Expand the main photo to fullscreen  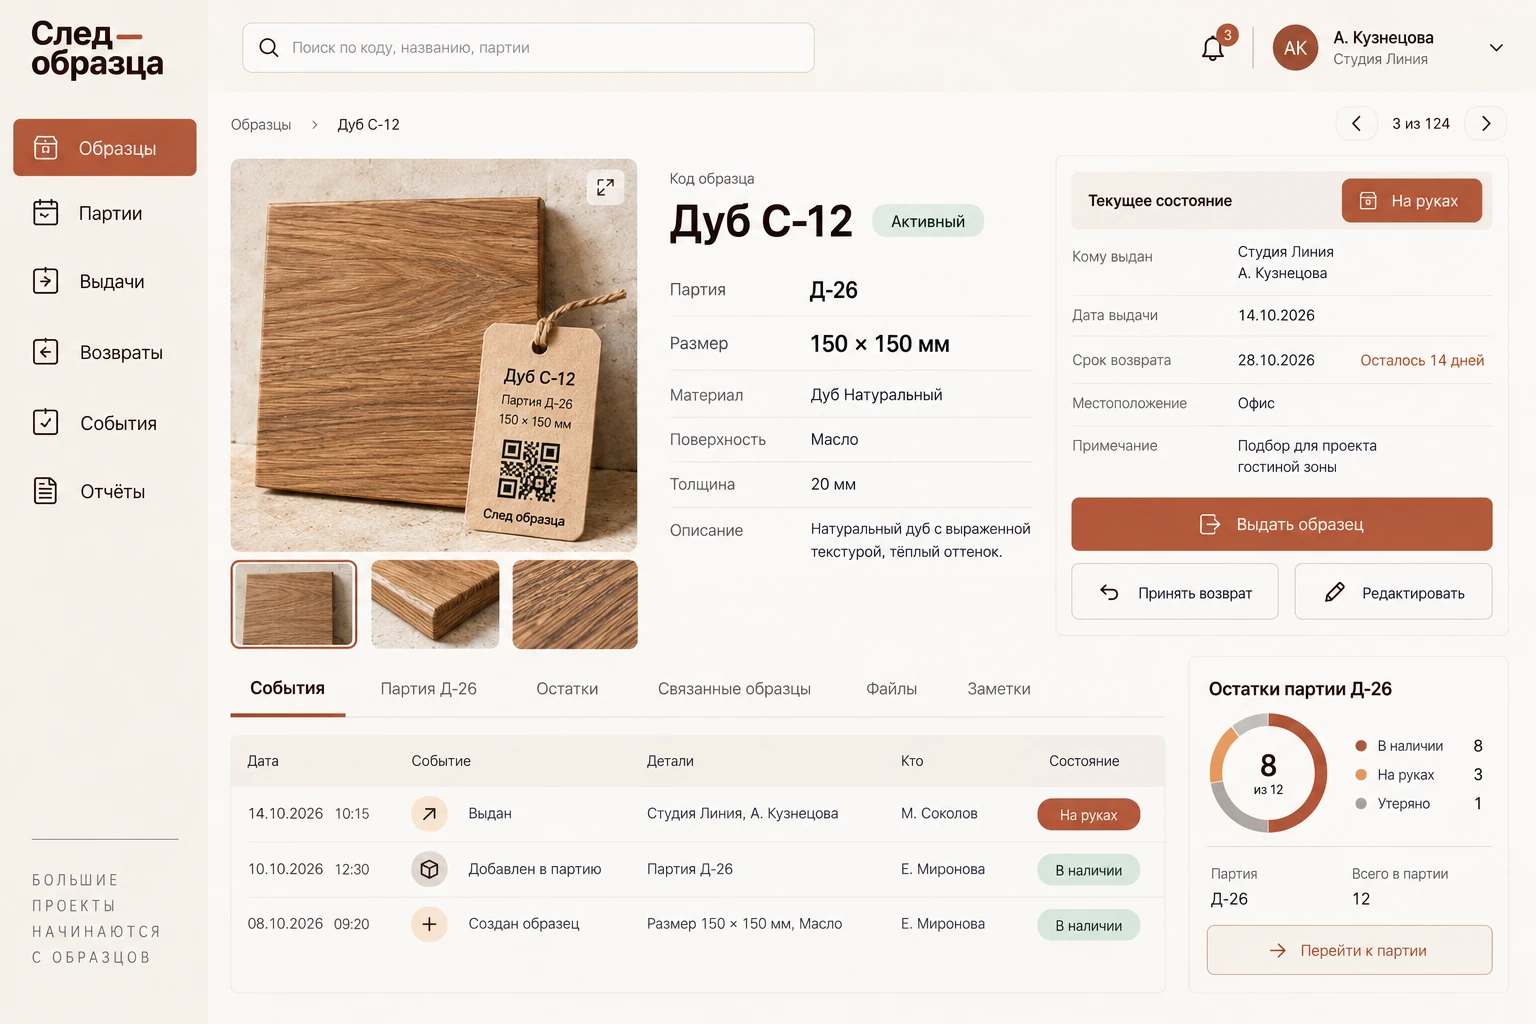(x=605, y=187)
